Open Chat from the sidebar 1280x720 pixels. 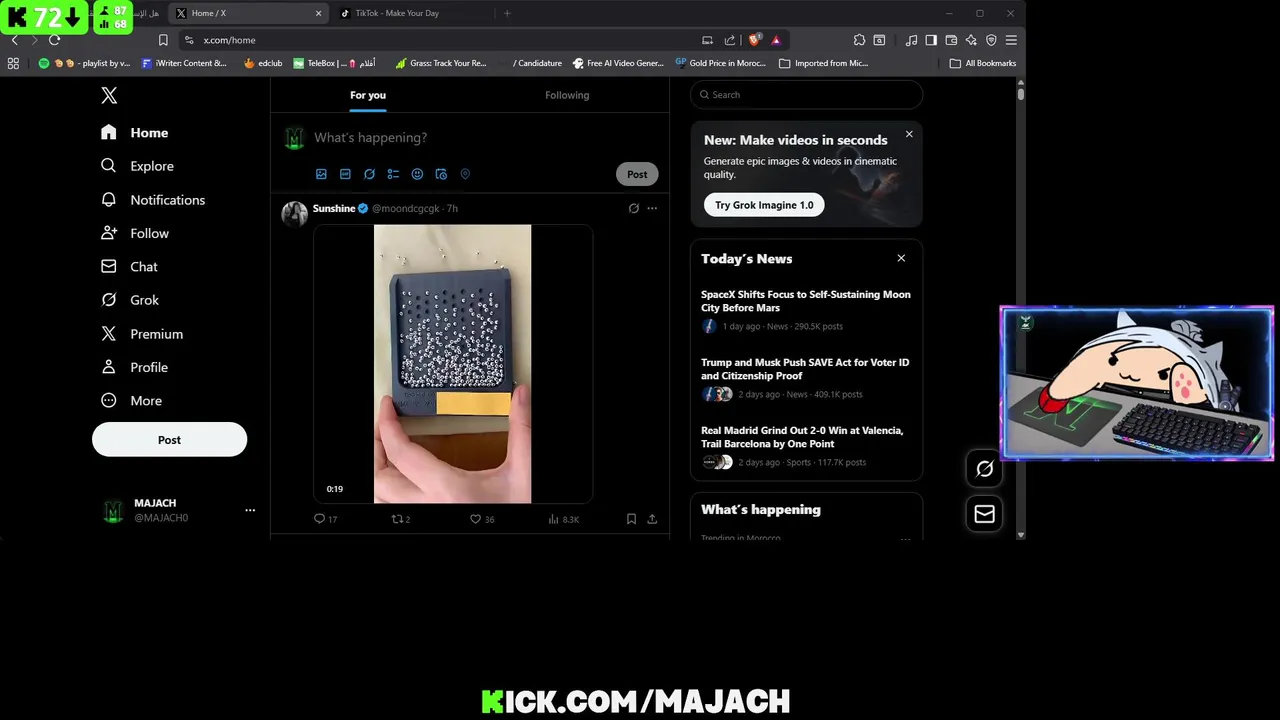[130, 267]
